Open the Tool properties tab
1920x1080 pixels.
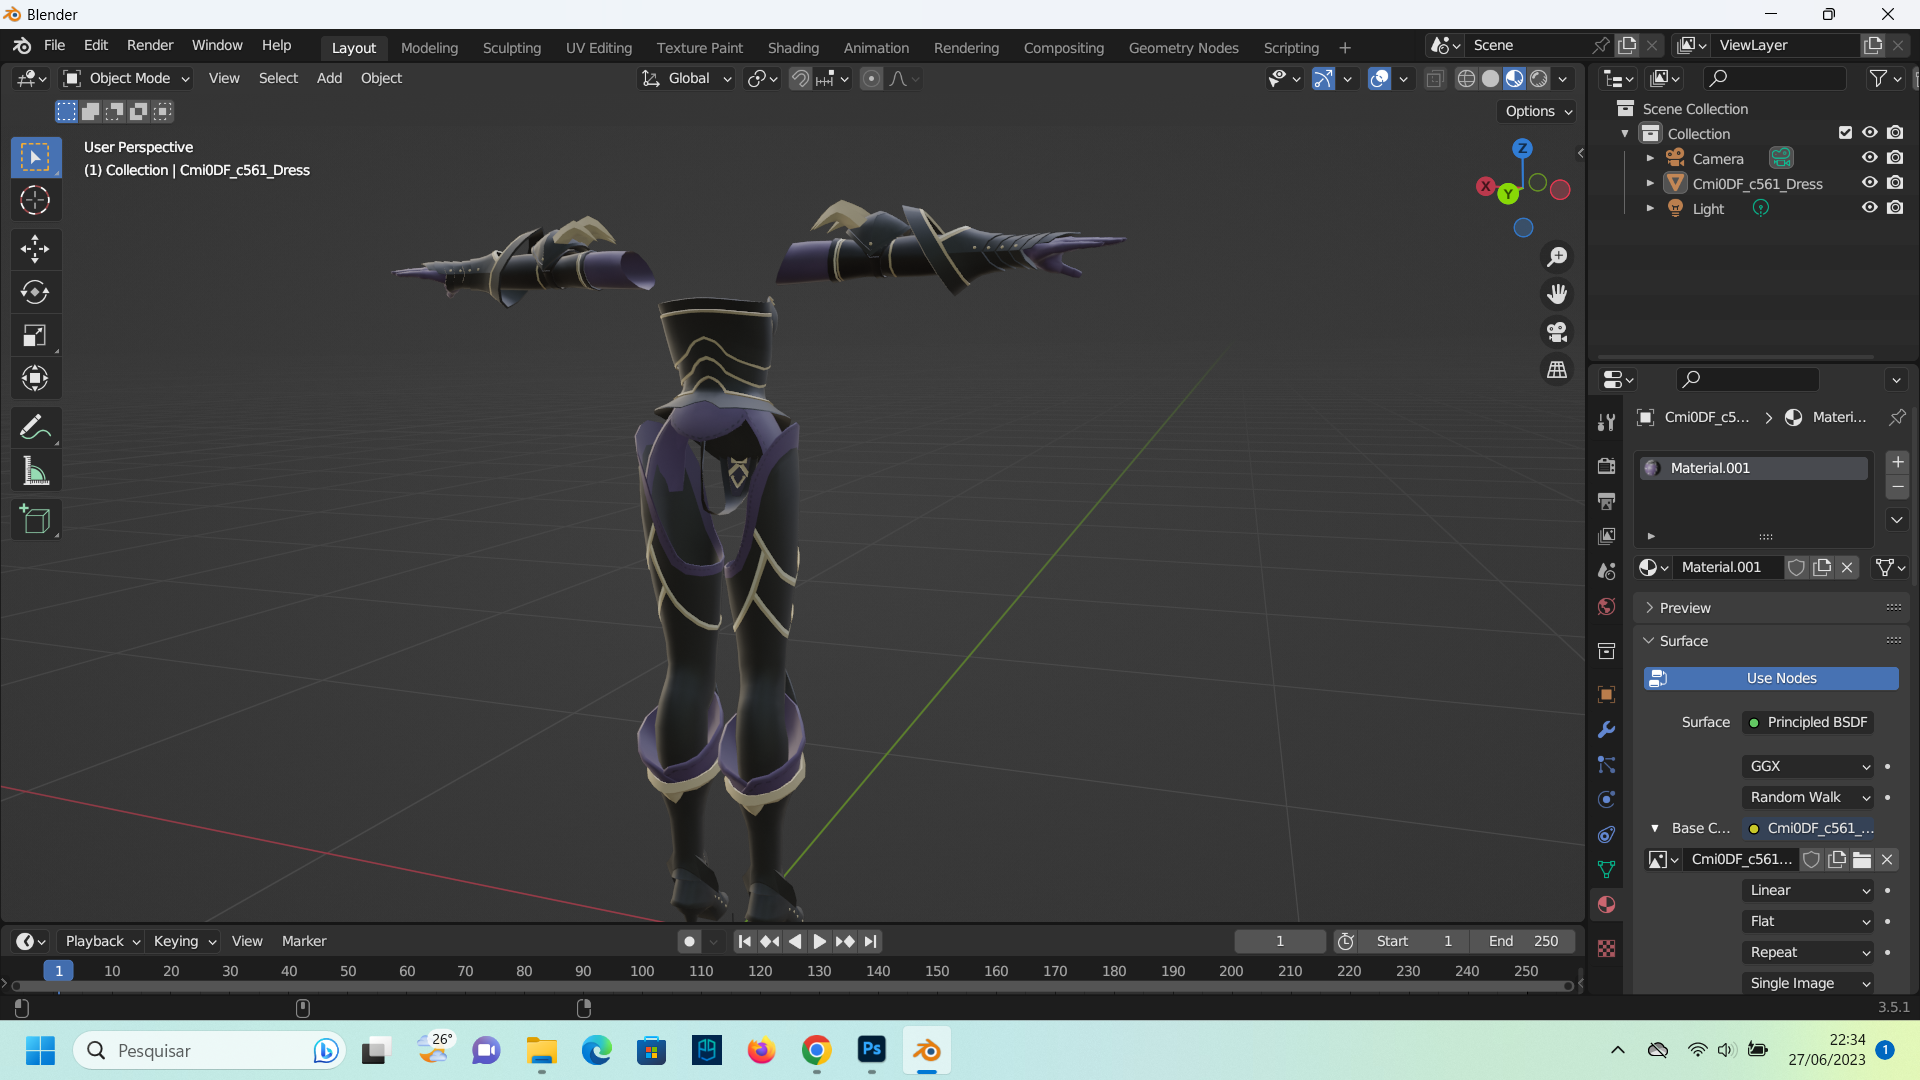(x=1606, y=422)
